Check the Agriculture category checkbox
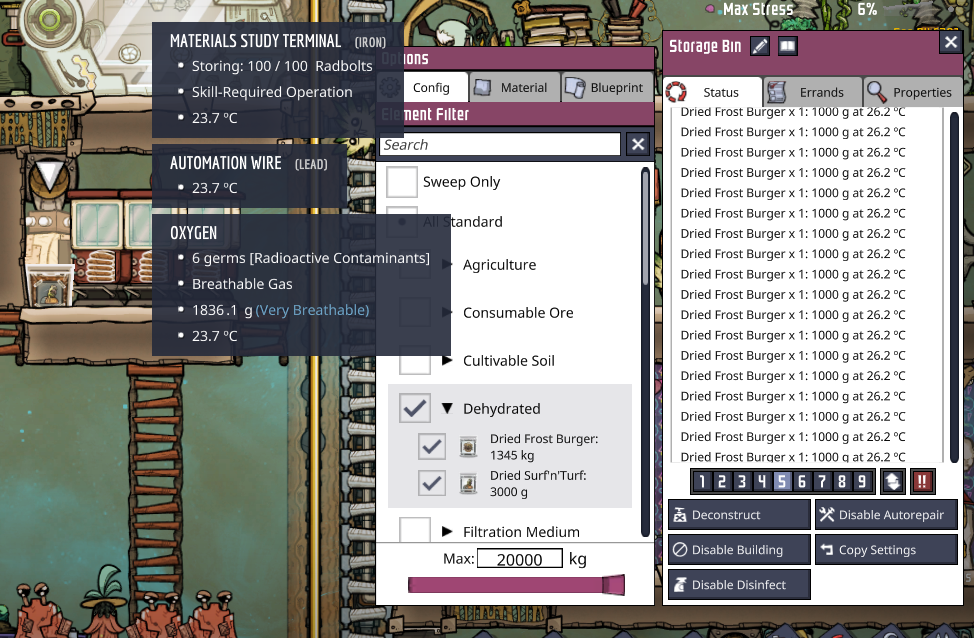This screenshot has height=638, width=974. pos(414,265)
